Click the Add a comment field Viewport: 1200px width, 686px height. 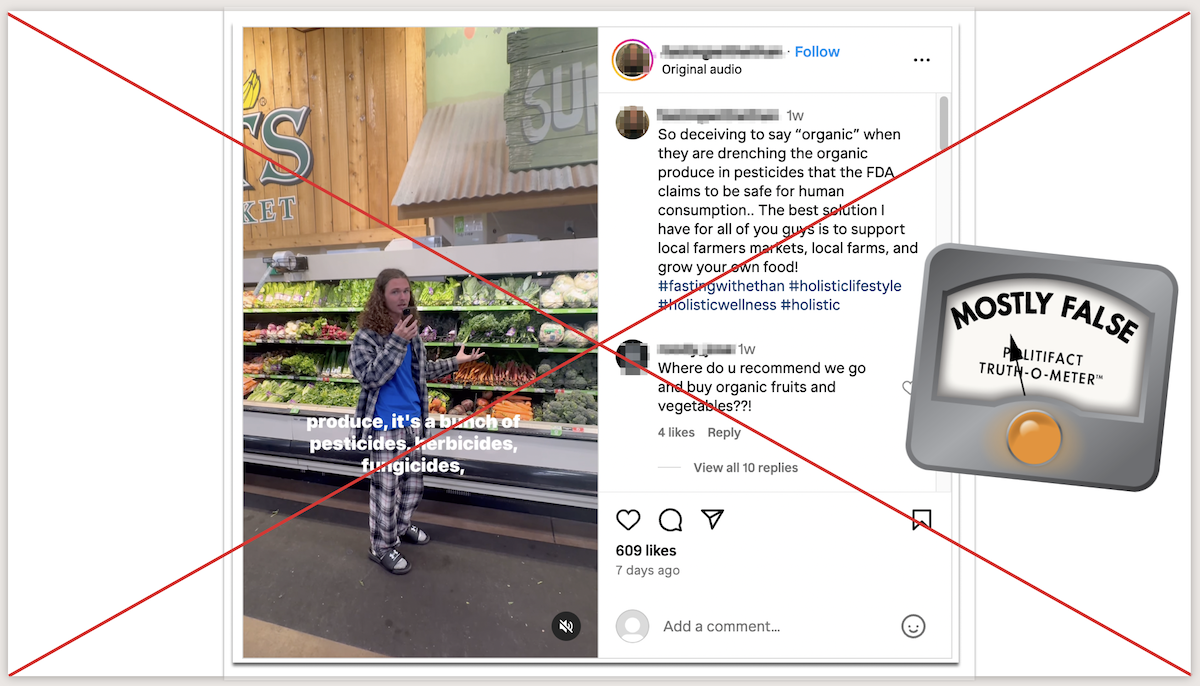coord(775,626)
